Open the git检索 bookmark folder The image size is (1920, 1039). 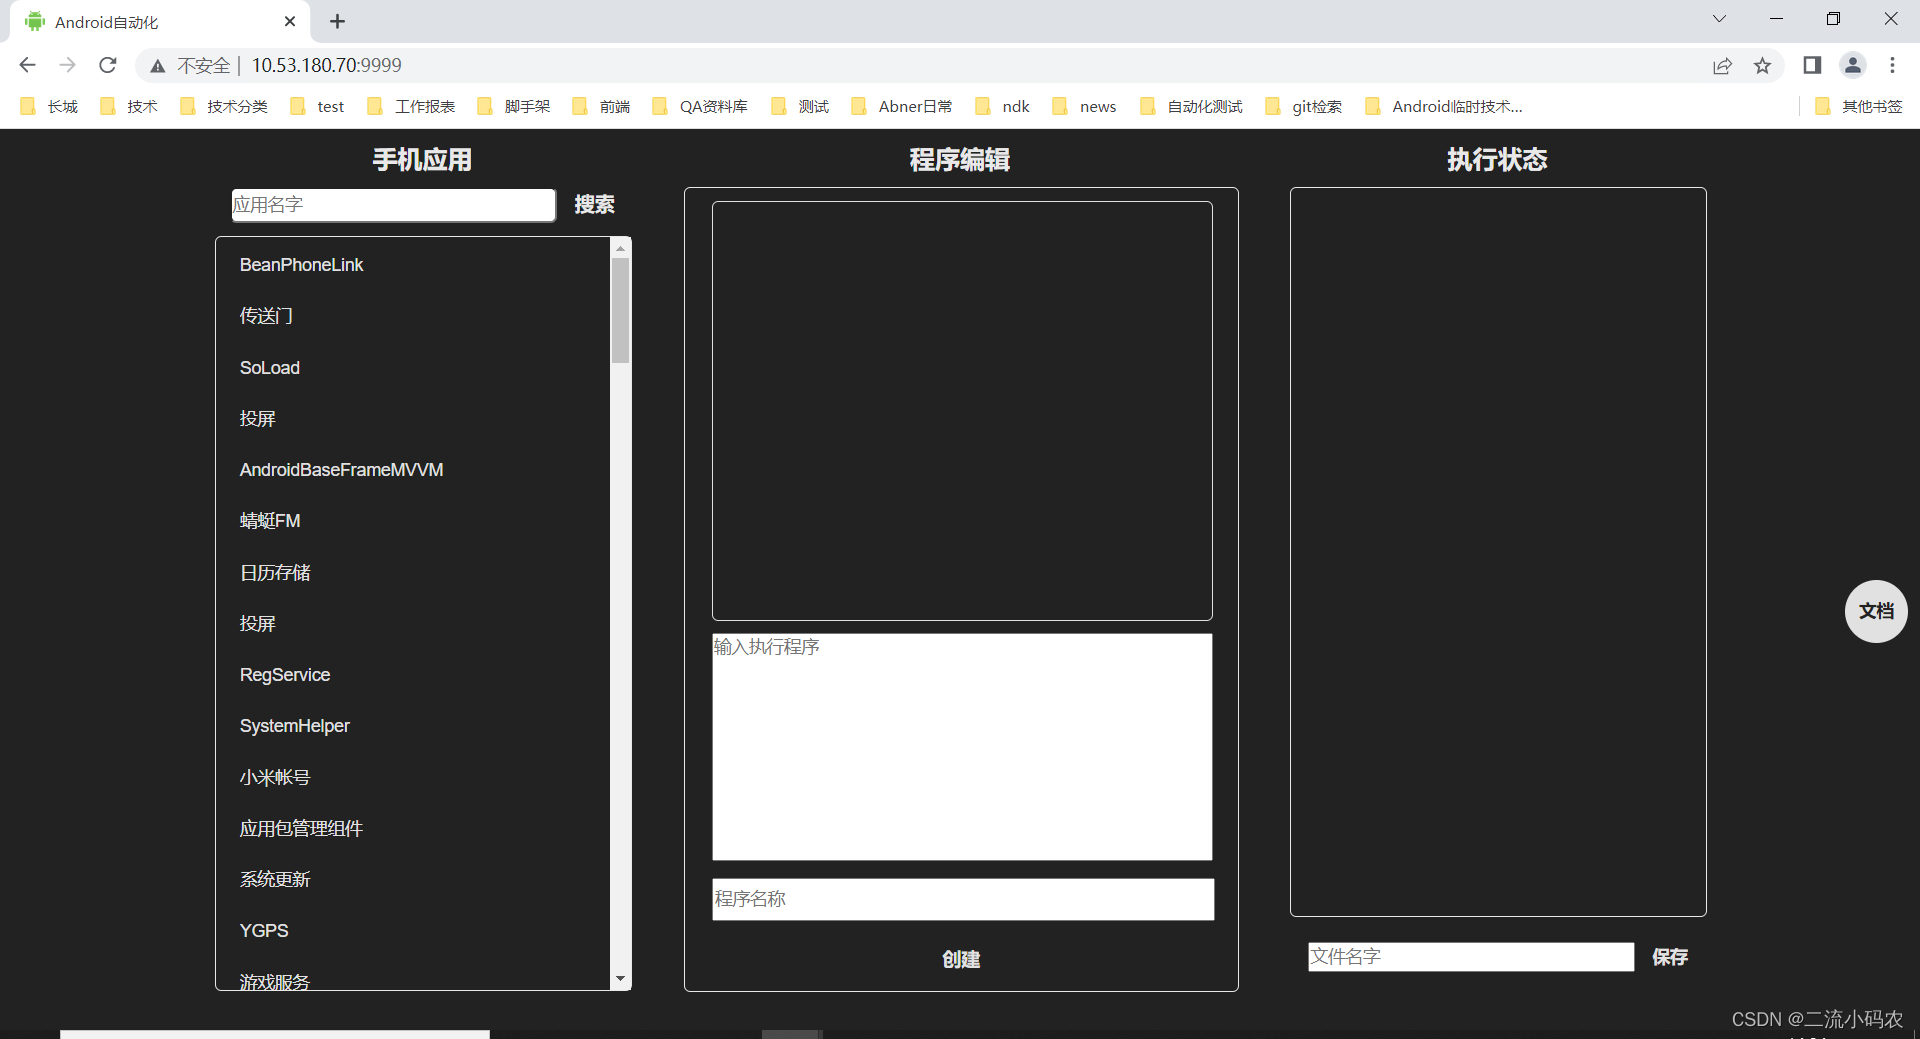tap(1303, 107)
